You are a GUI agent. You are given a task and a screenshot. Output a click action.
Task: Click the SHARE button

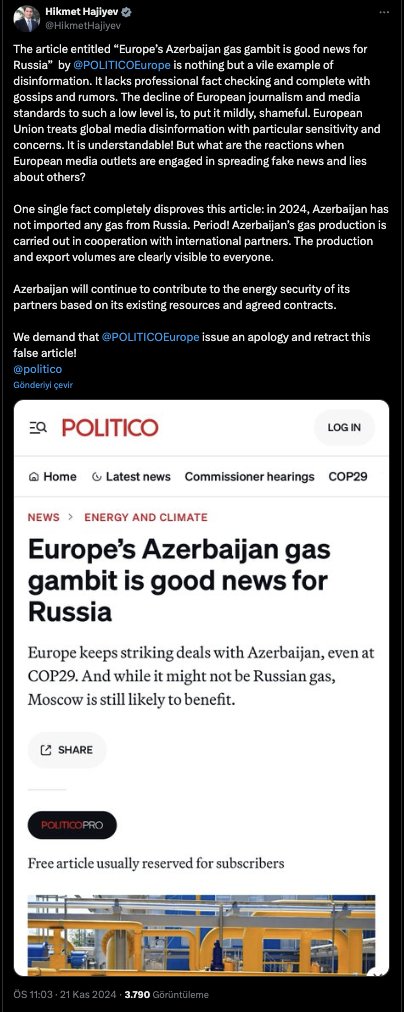(x=67, y=750)
